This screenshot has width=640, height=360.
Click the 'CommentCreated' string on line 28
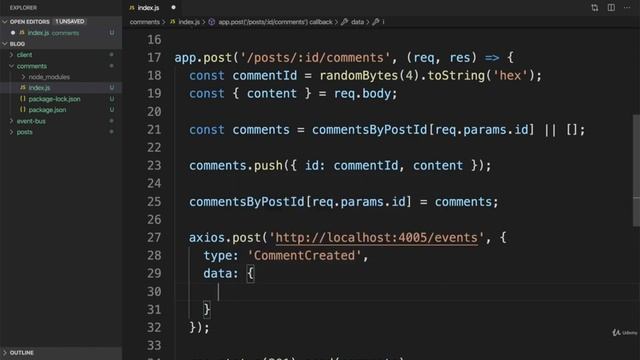(x=304, y=256)
